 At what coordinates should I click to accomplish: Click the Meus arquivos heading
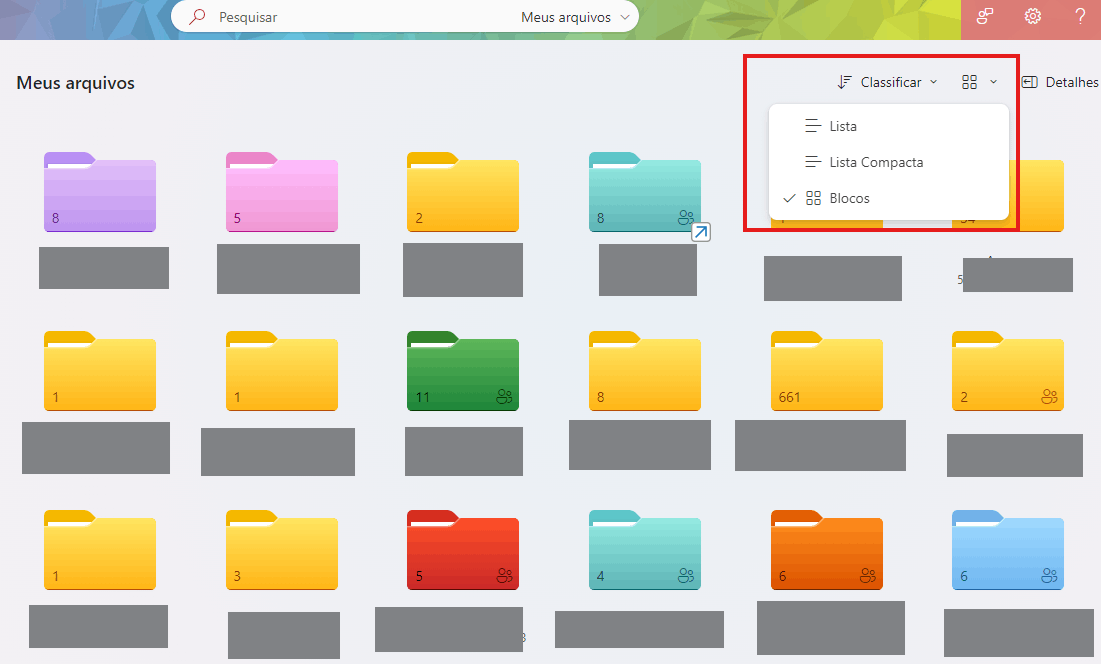75,83
